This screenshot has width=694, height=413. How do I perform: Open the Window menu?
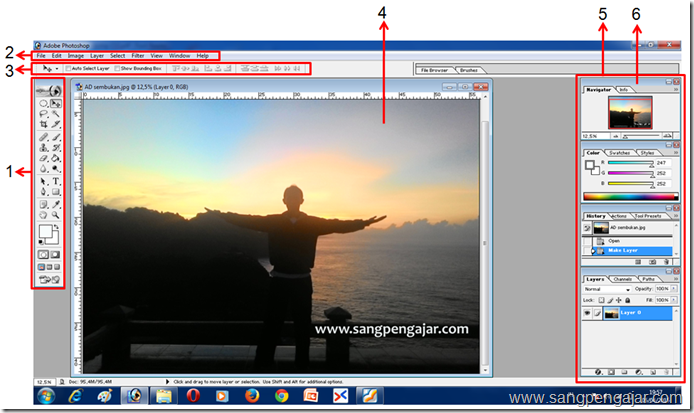coord(179,56)
